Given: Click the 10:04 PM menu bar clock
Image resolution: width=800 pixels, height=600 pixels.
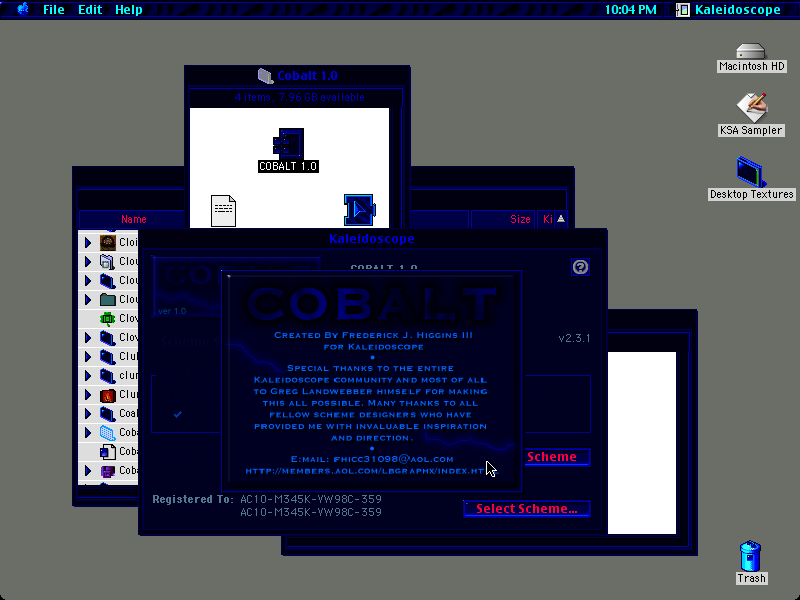Looking at the screenshot, I should 631,10.
